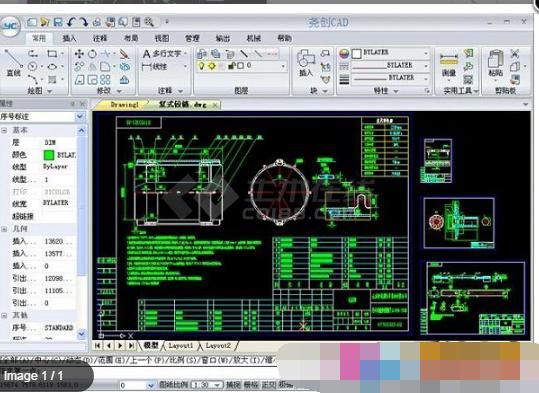539x393 pixels.
Task: Toggle 正交 ortho mode in status bar
Action: coord(269,385)
